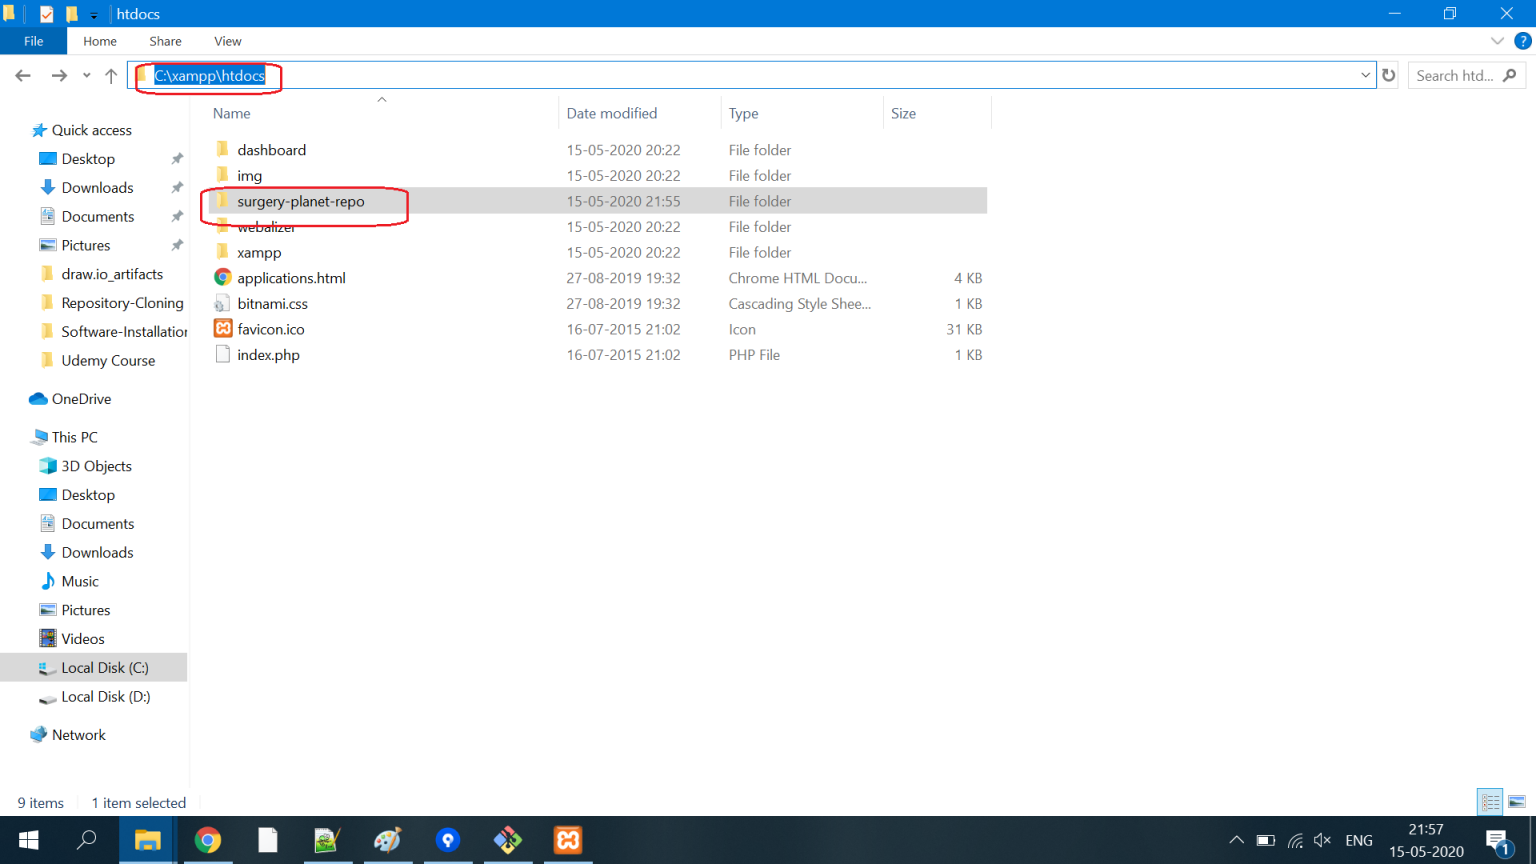1536x864 pixels.
Task: Go up one folder level
Action: coord(111,75)
